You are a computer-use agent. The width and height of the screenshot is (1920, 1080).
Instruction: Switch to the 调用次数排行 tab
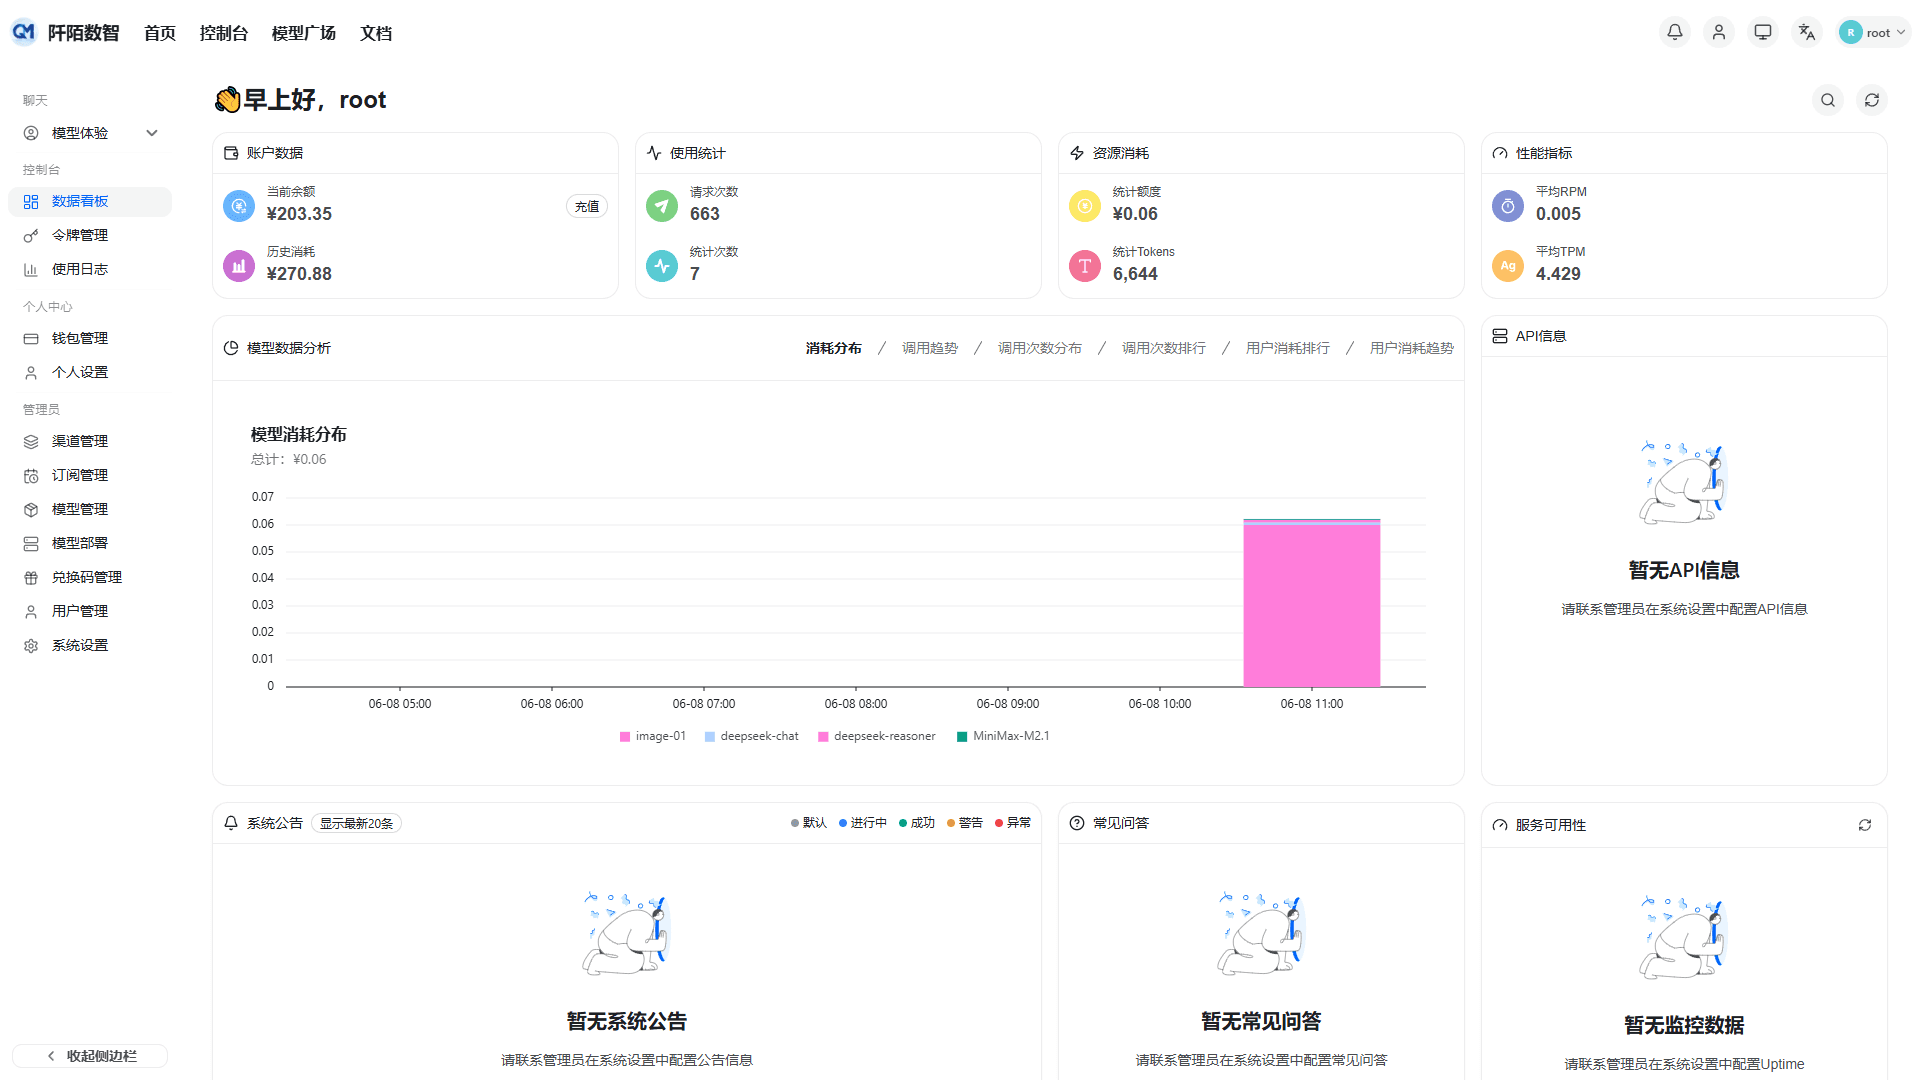click(x=1164, y=348)
